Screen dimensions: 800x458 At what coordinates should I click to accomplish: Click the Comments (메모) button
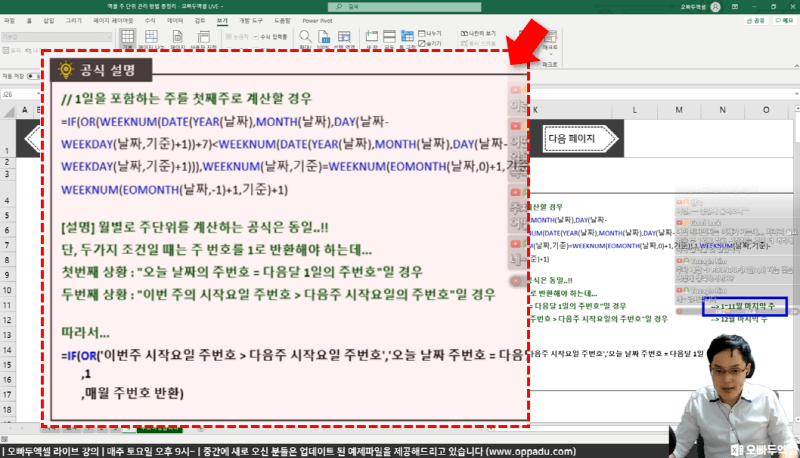785,21
